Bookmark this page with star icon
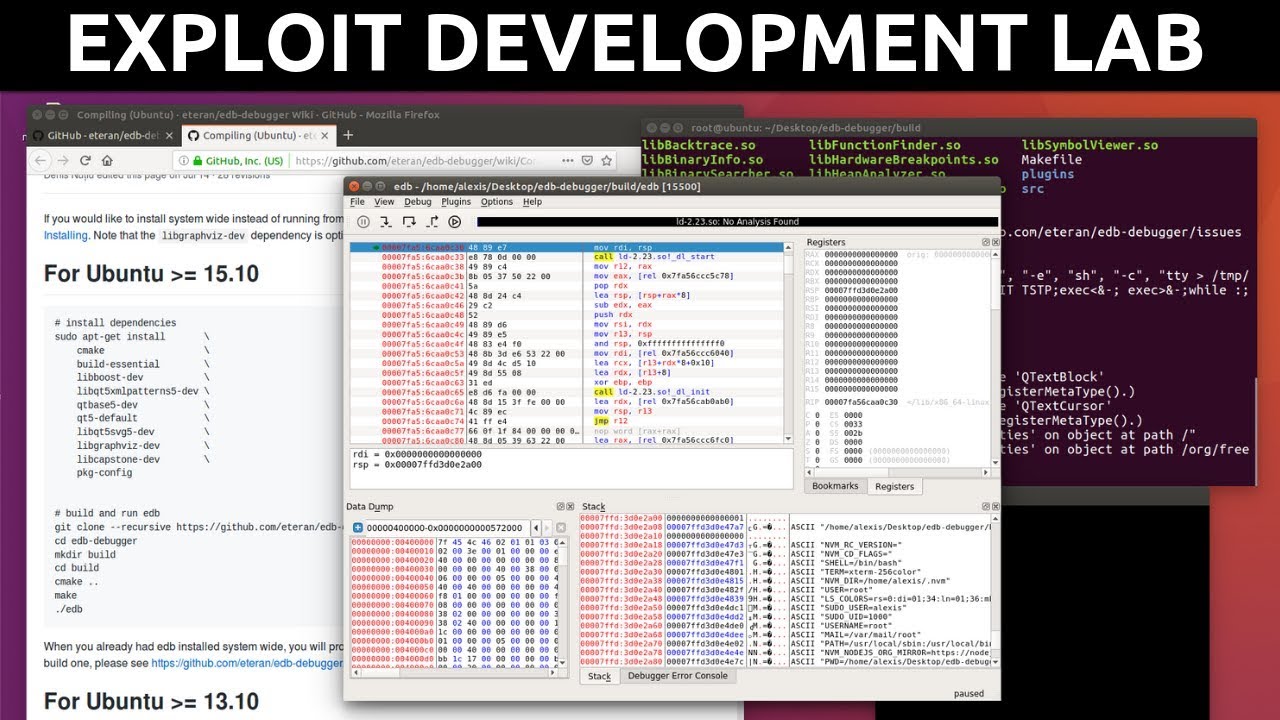 606,160
